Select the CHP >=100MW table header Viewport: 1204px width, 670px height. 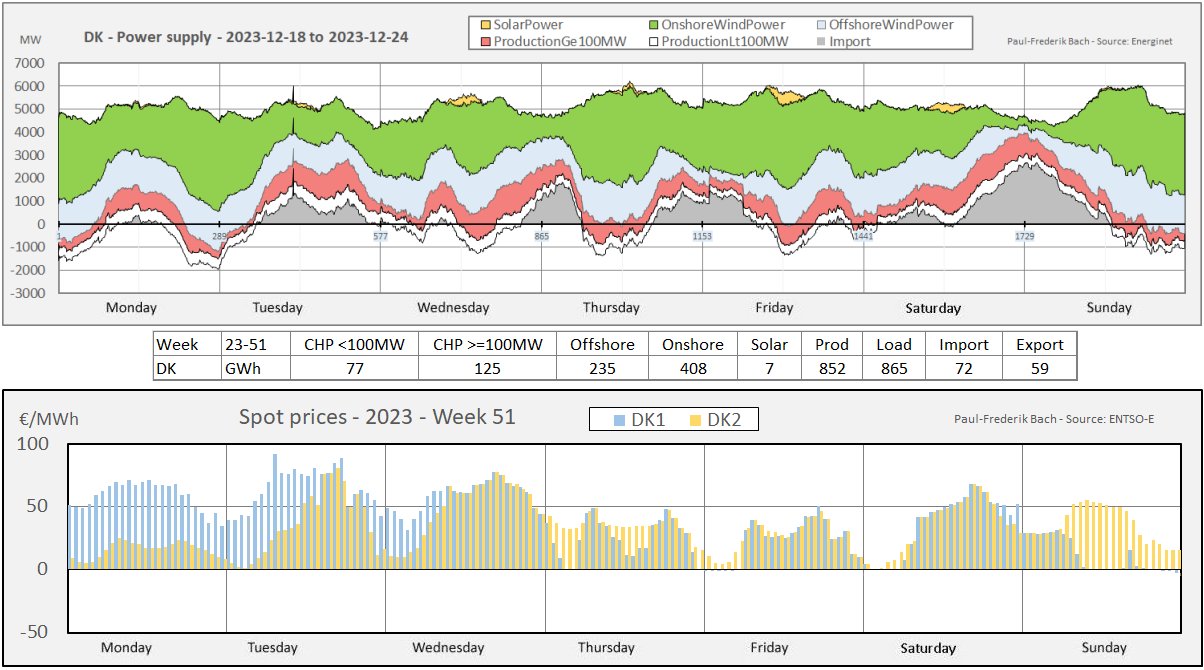(x=487, y=344)
